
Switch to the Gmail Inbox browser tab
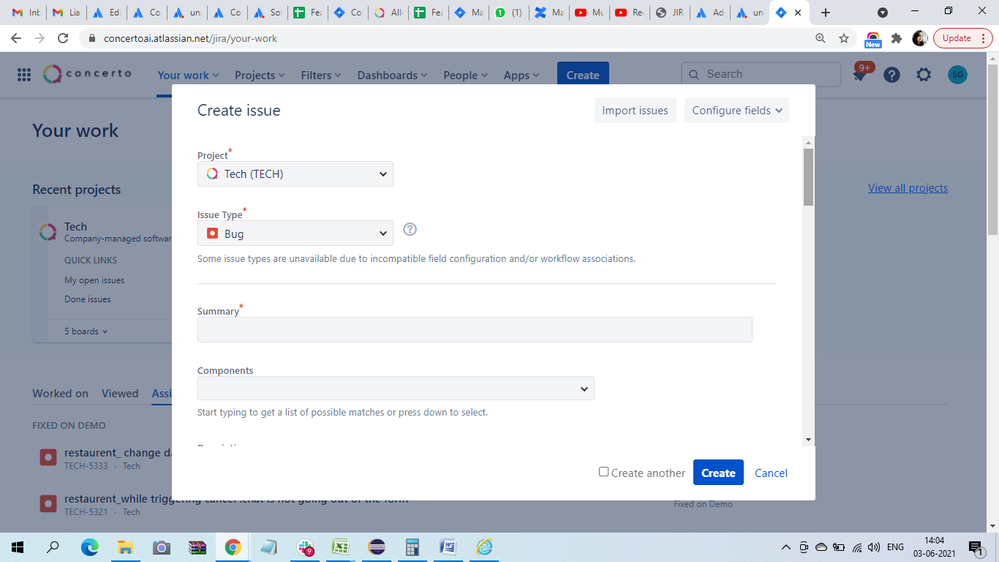coord(26,12)
